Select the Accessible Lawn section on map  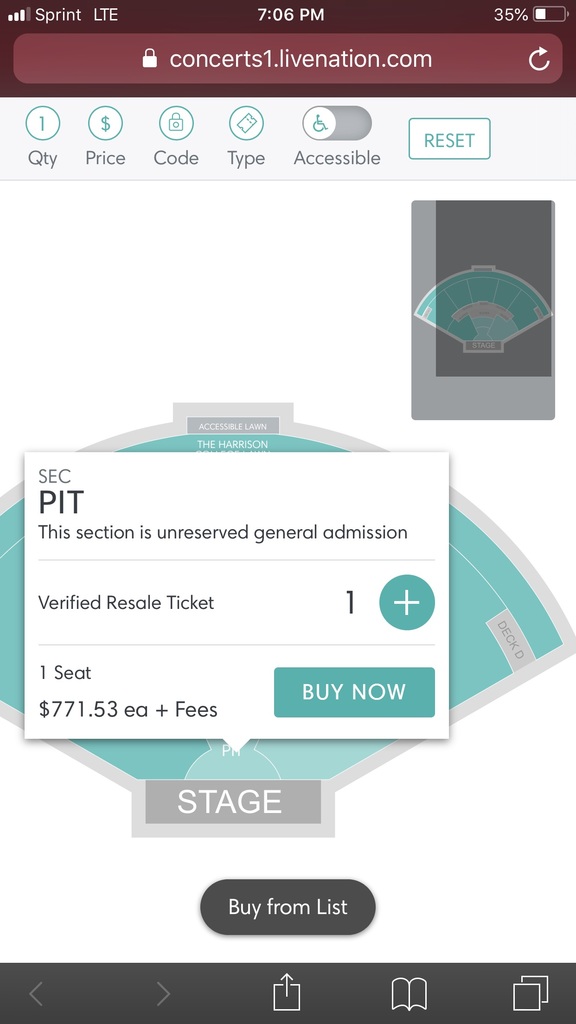[233, 426]
